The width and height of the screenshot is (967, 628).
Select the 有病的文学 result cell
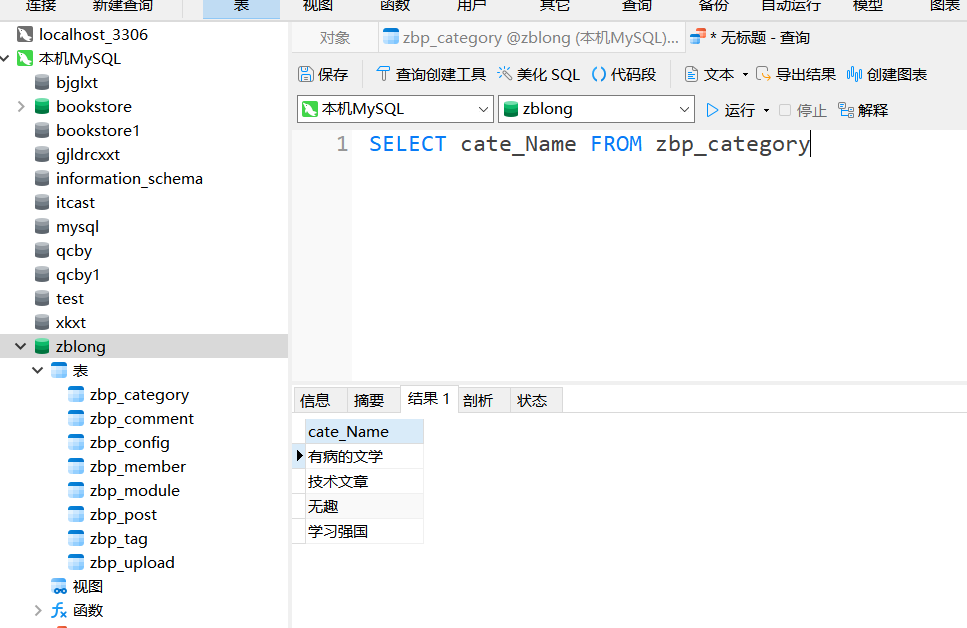(x=364, y=457)
